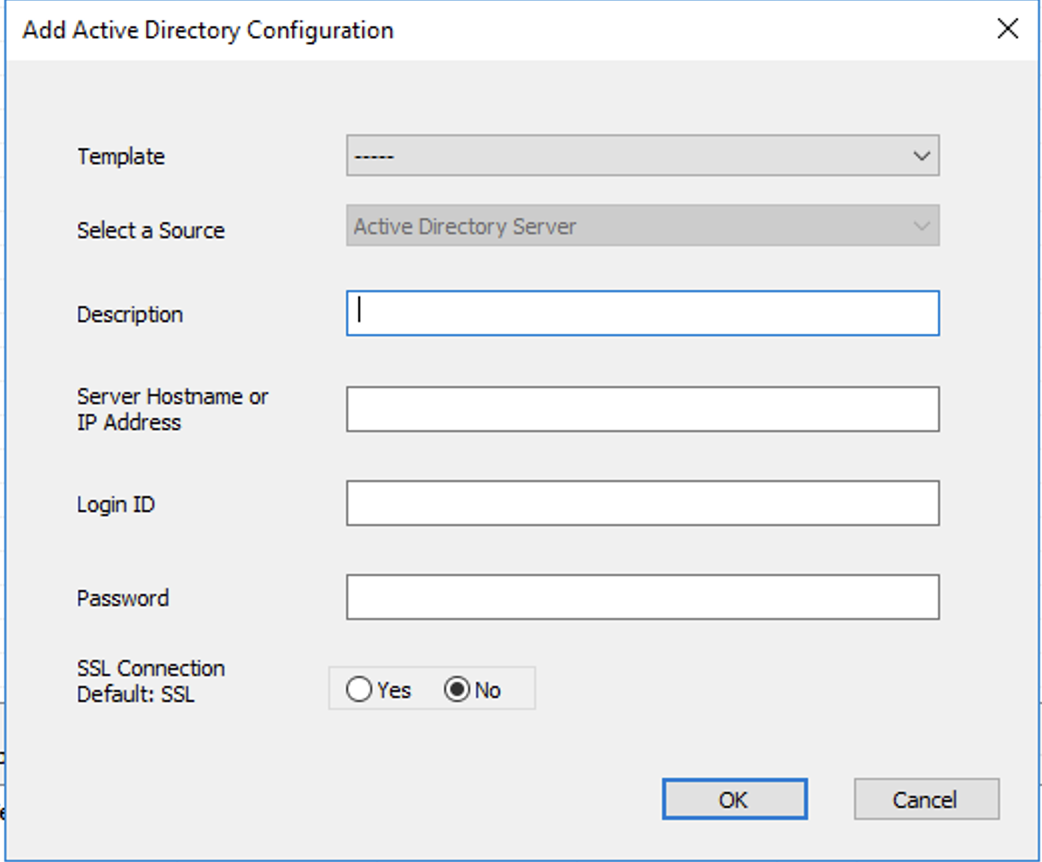Click the Active Directory Server source dropdown
This screenshot has height=862, width=1042.
point(642,227)
